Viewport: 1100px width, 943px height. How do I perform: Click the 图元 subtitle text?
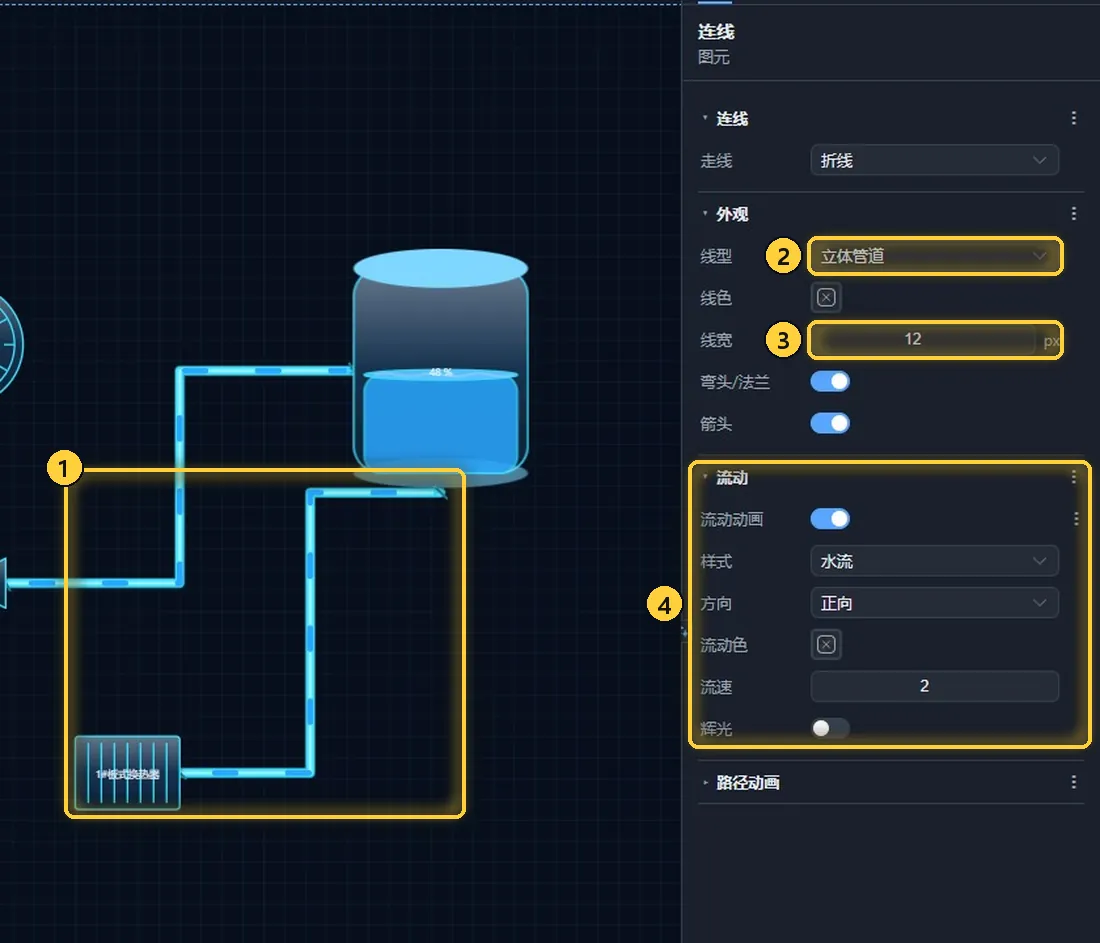click(x=713, y=57)
